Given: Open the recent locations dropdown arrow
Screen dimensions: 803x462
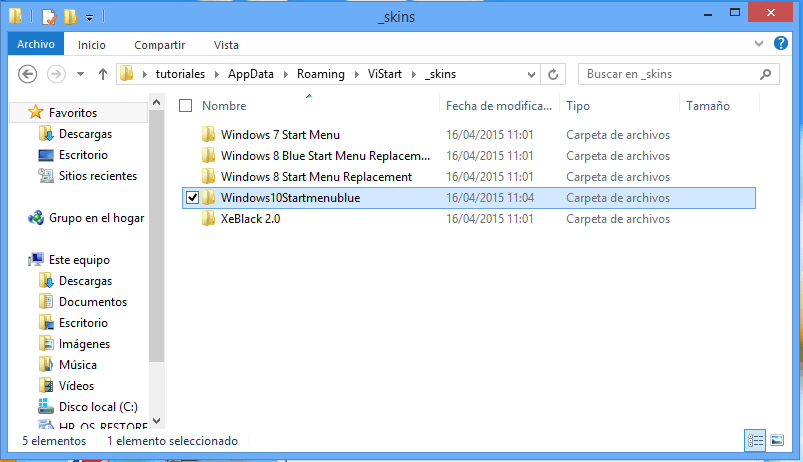Looking at the screenshot, I should point(80,74).
